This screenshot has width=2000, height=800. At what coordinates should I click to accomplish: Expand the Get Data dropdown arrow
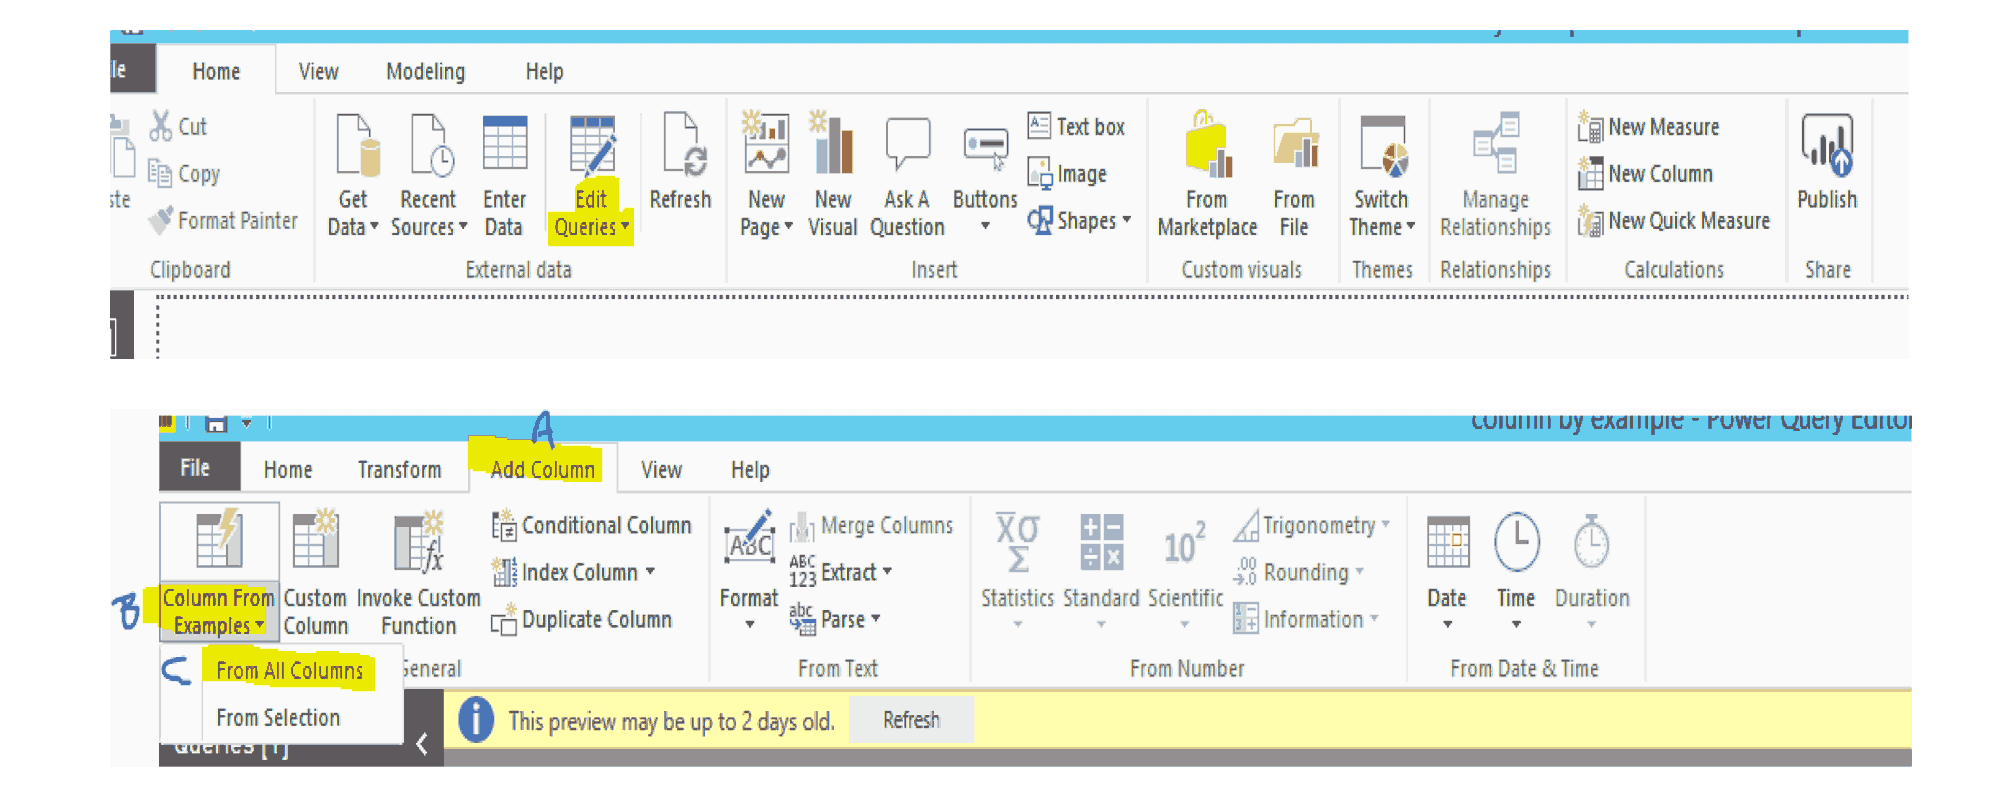tap(374, 227)
